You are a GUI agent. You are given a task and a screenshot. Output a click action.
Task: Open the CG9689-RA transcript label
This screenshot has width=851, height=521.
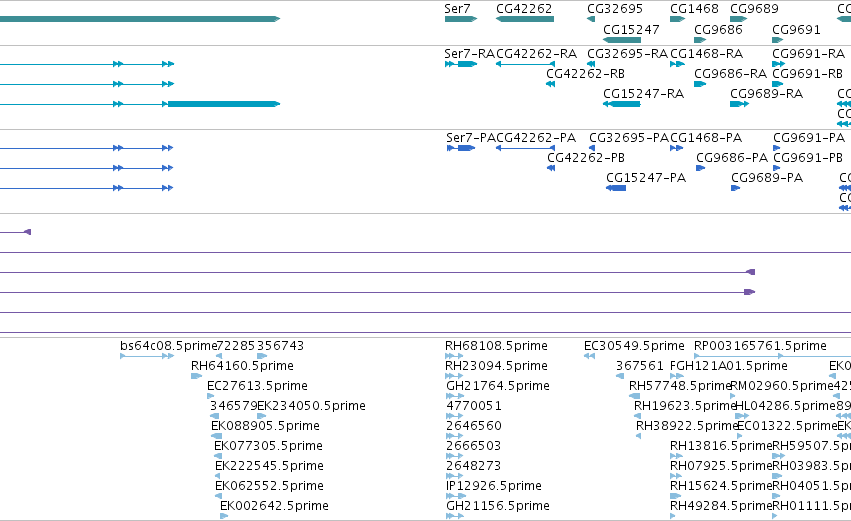pos(766,94)
